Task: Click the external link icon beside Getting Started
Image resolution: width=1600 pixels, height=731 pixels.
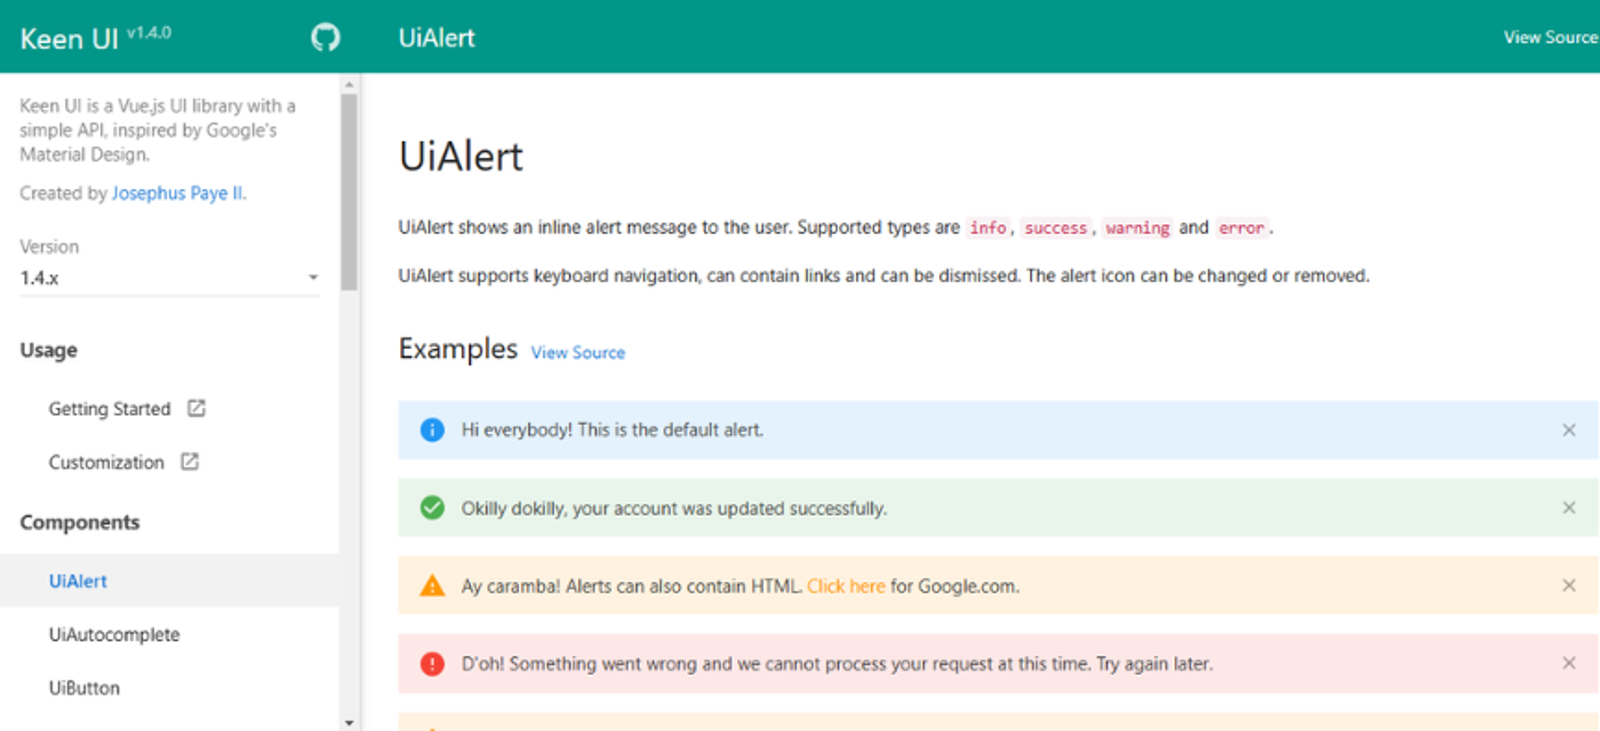Action: coord(197,408)
